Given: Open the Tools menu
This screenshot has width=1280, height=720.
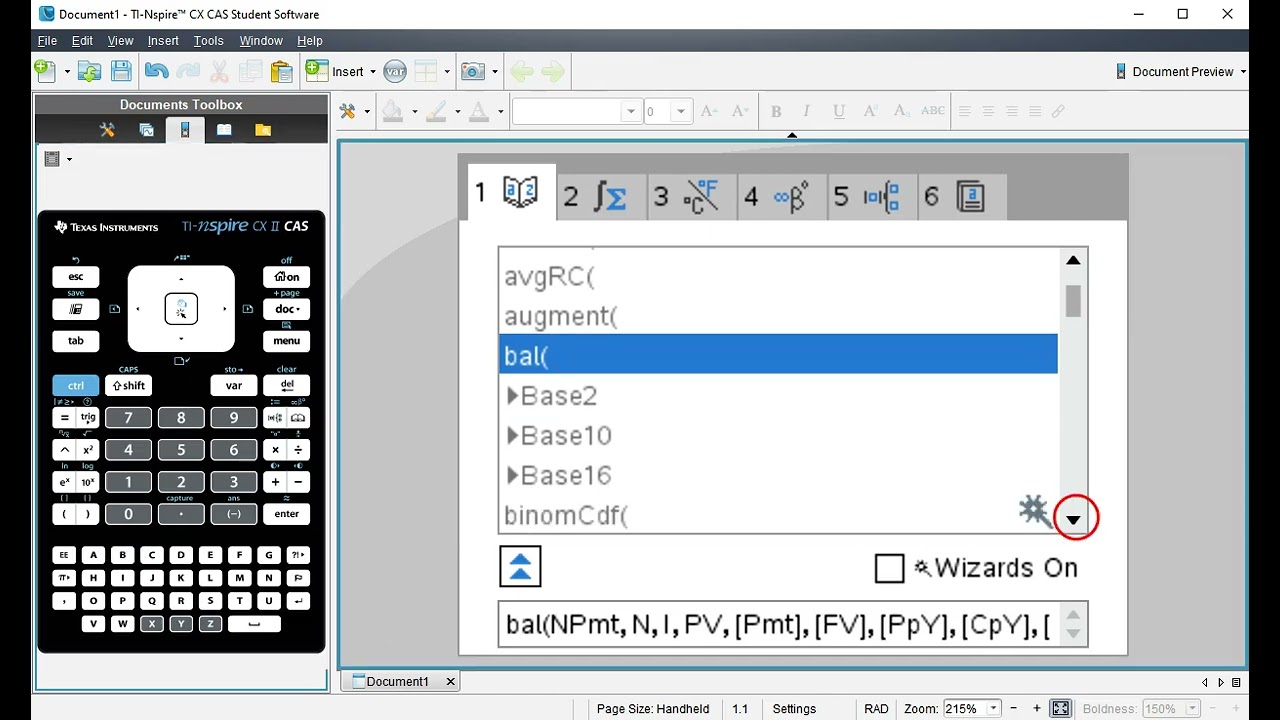Looking at the screenshot, I should pos(208,41).
